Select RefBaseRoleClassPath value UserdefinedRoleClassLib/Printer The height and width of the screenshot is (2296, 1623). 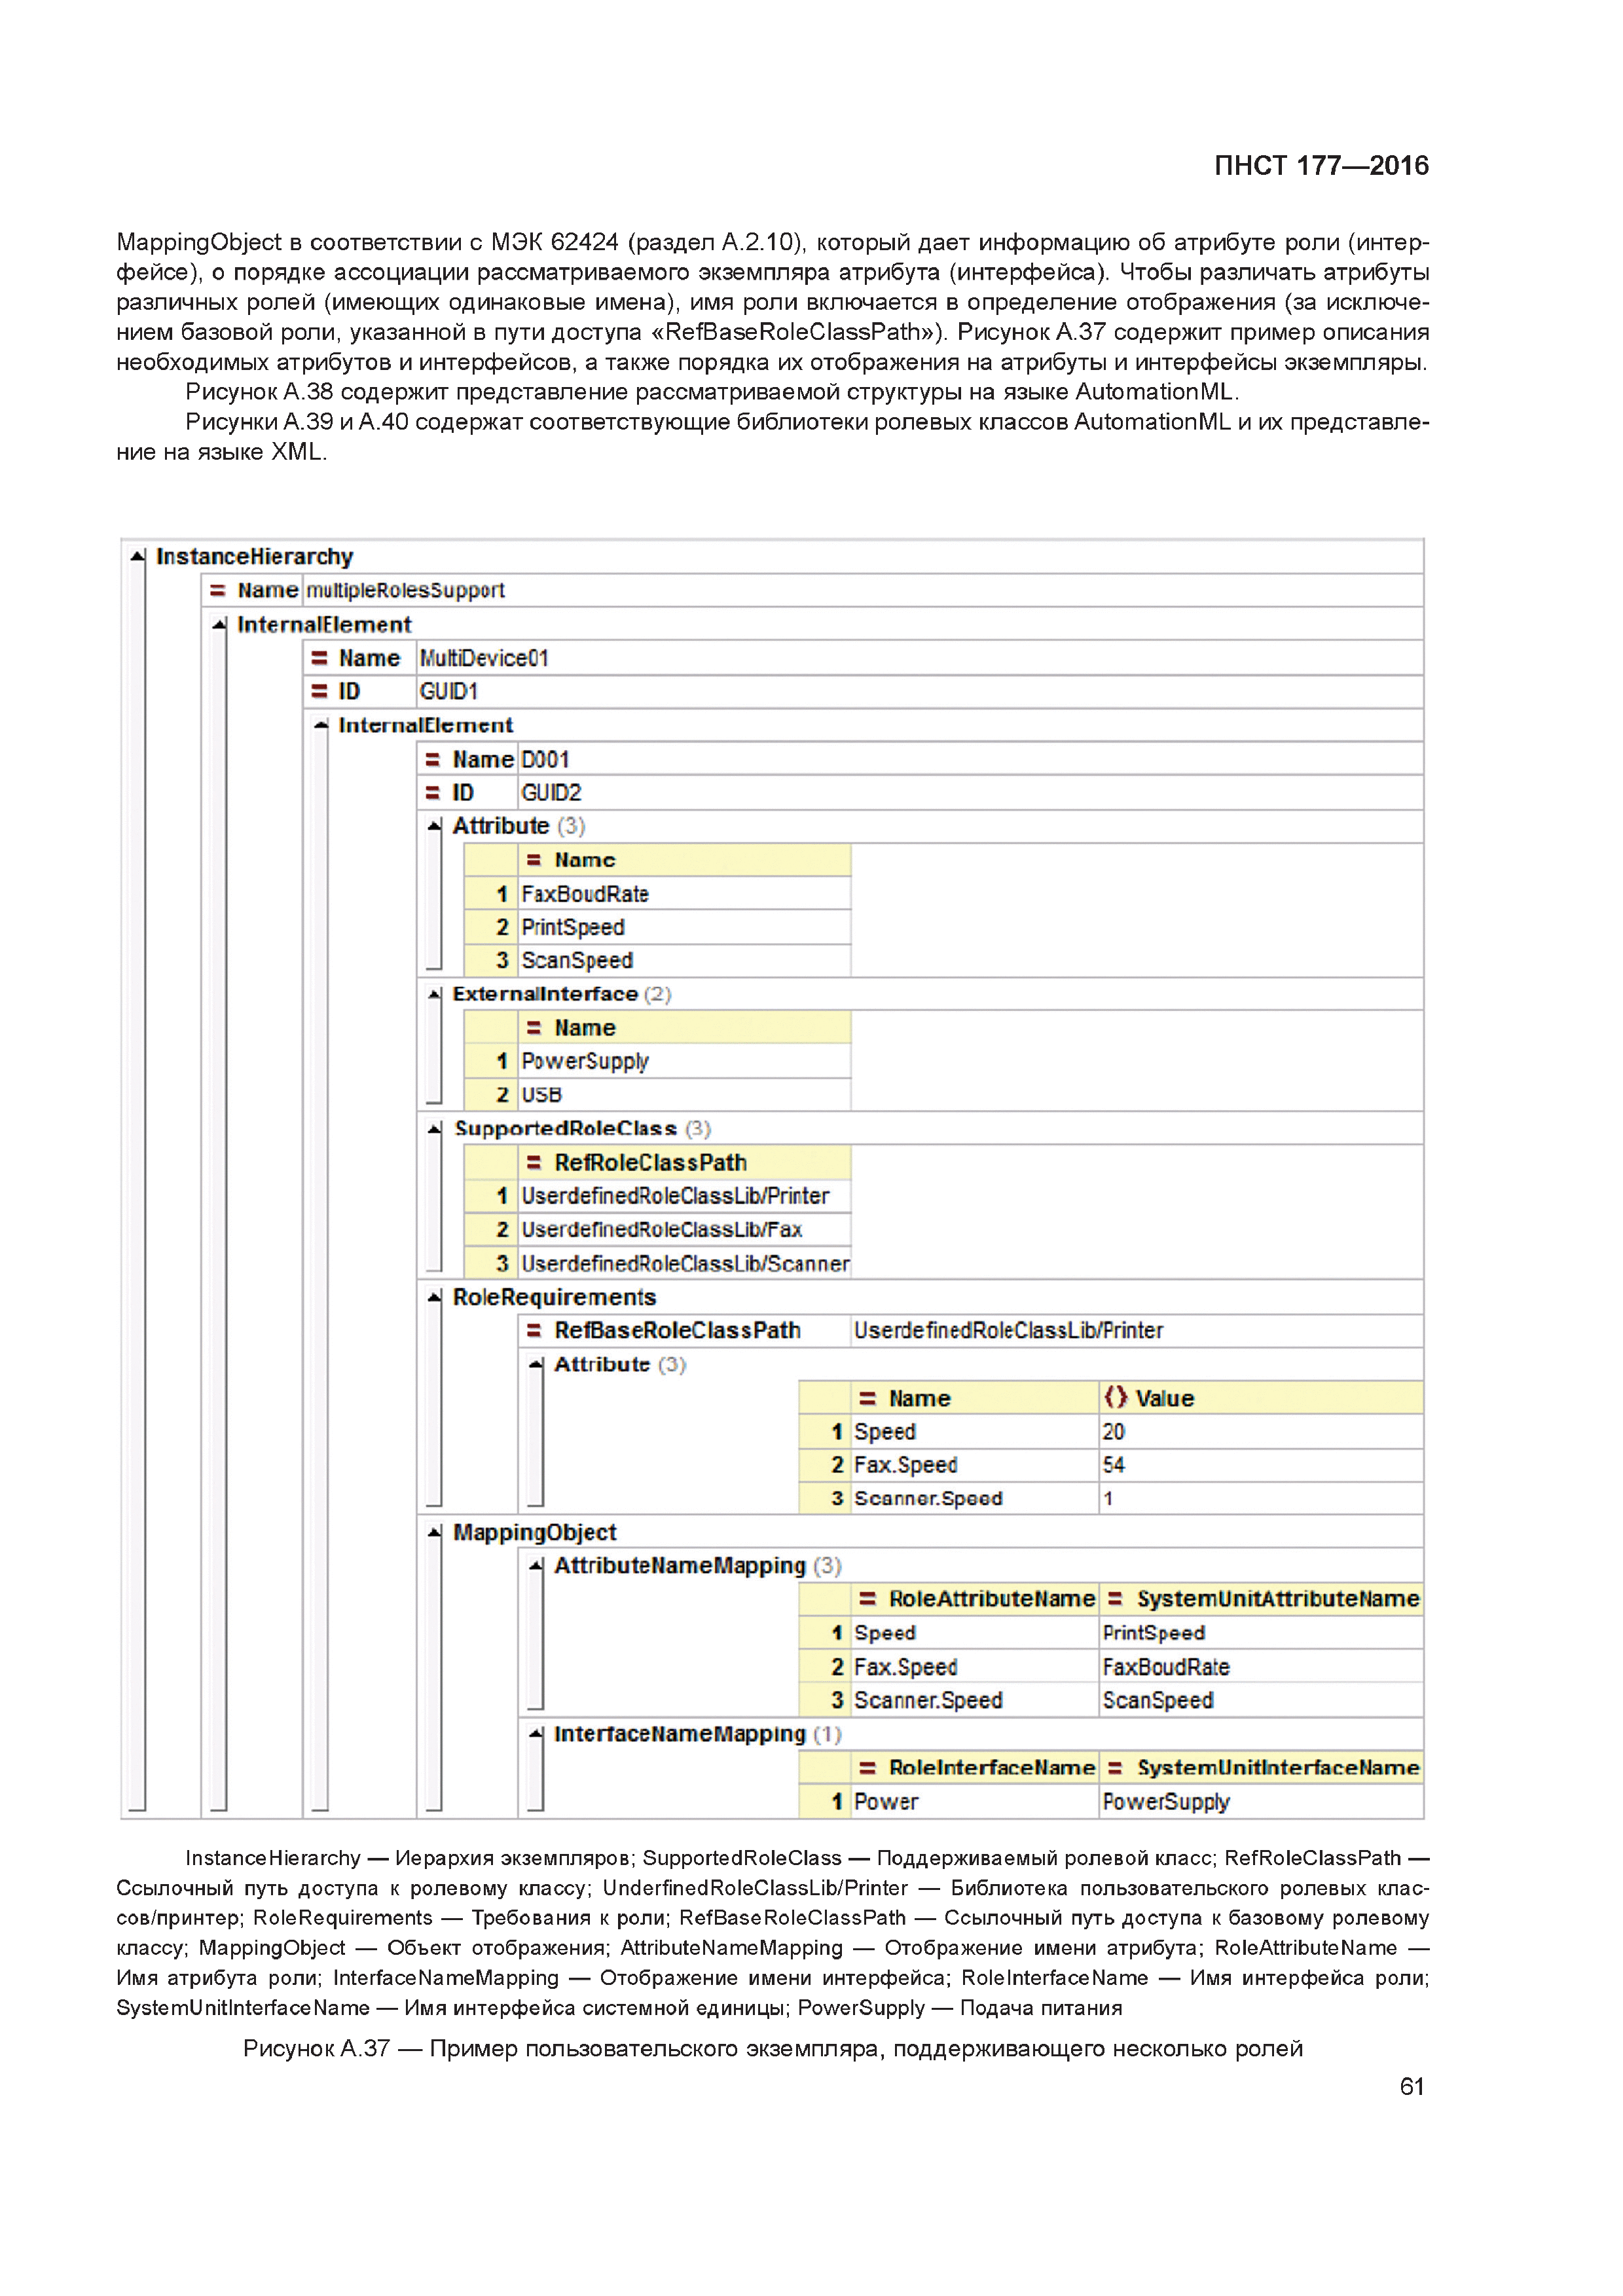coord(1137,1331)
